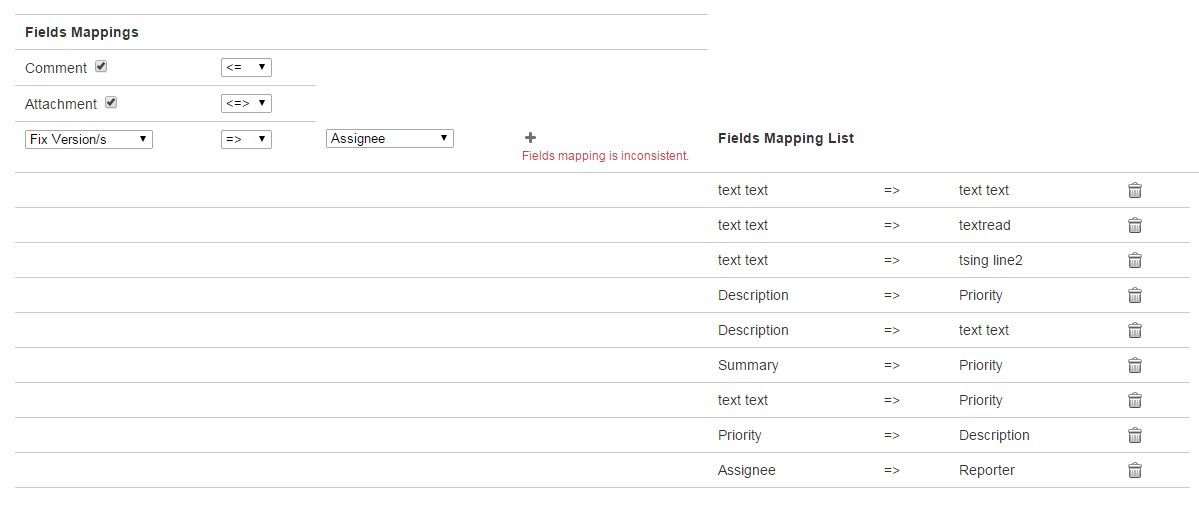Trash the 'text text => Priority' mapping
1199x506 pixels.
click(1135, 400)
